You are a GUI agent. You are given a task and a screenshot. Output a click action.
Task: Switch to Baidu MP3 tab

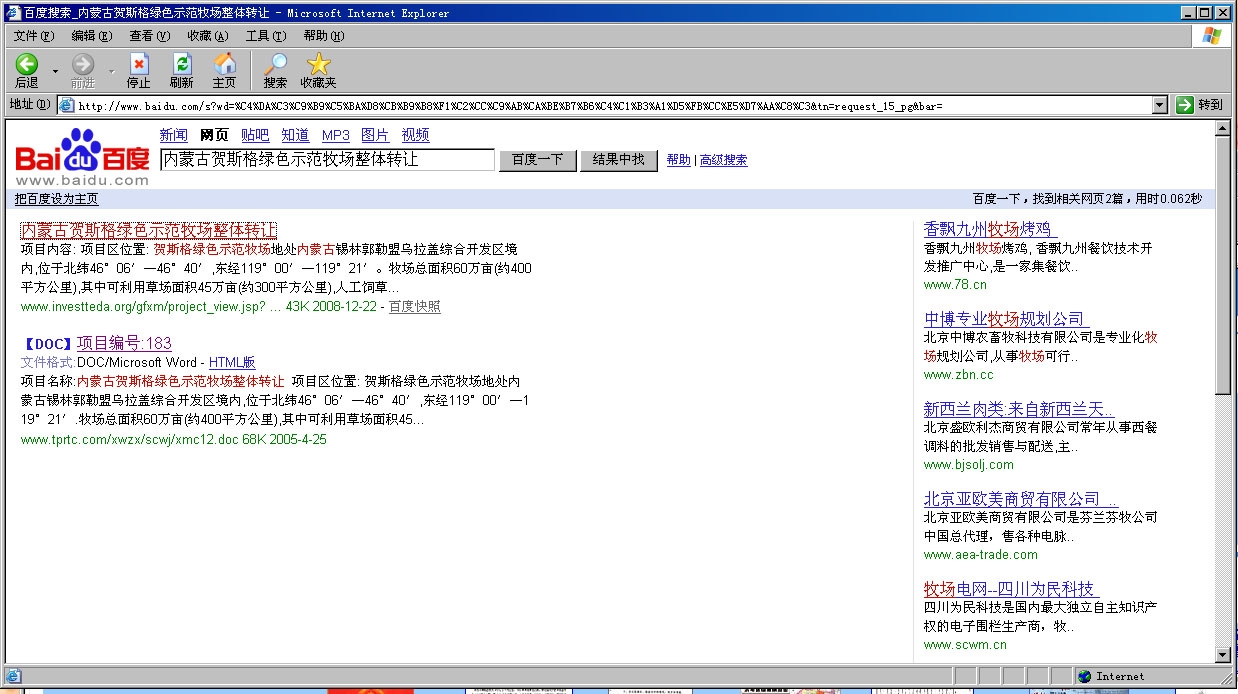pyautogui.click(x=335, y=135)
